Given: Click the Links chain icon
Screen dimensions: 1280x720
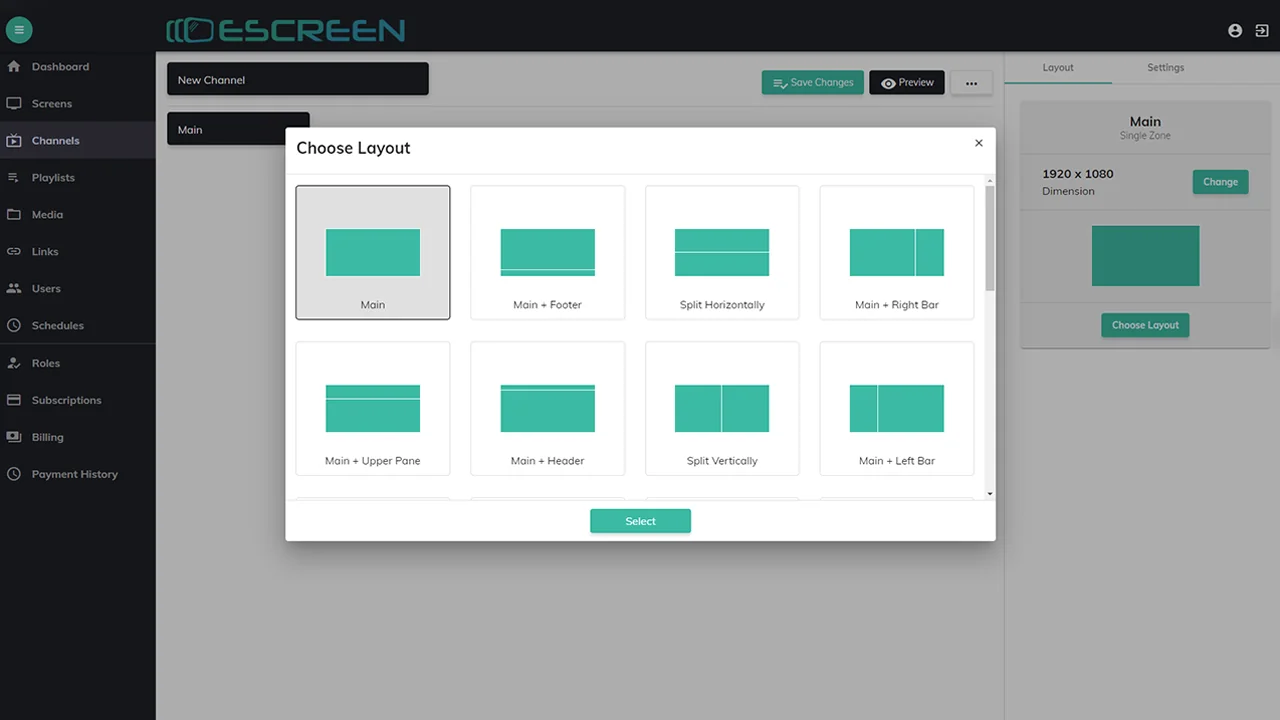Looking at the screenshot, I should pos(14,252).
